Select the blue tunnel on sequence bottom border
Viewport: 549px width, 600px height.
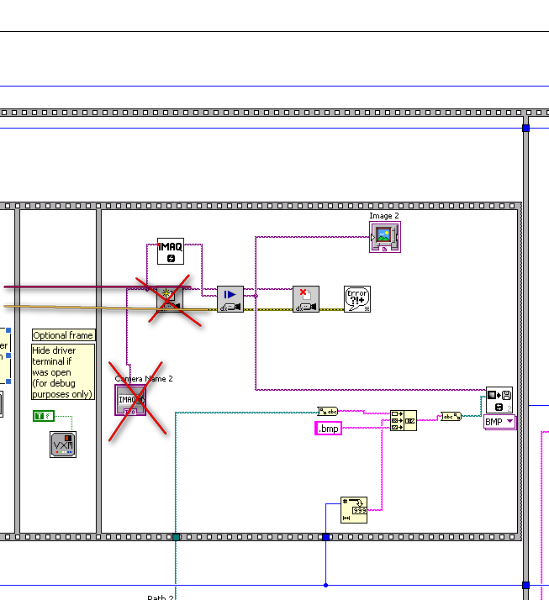coord(326,537)
